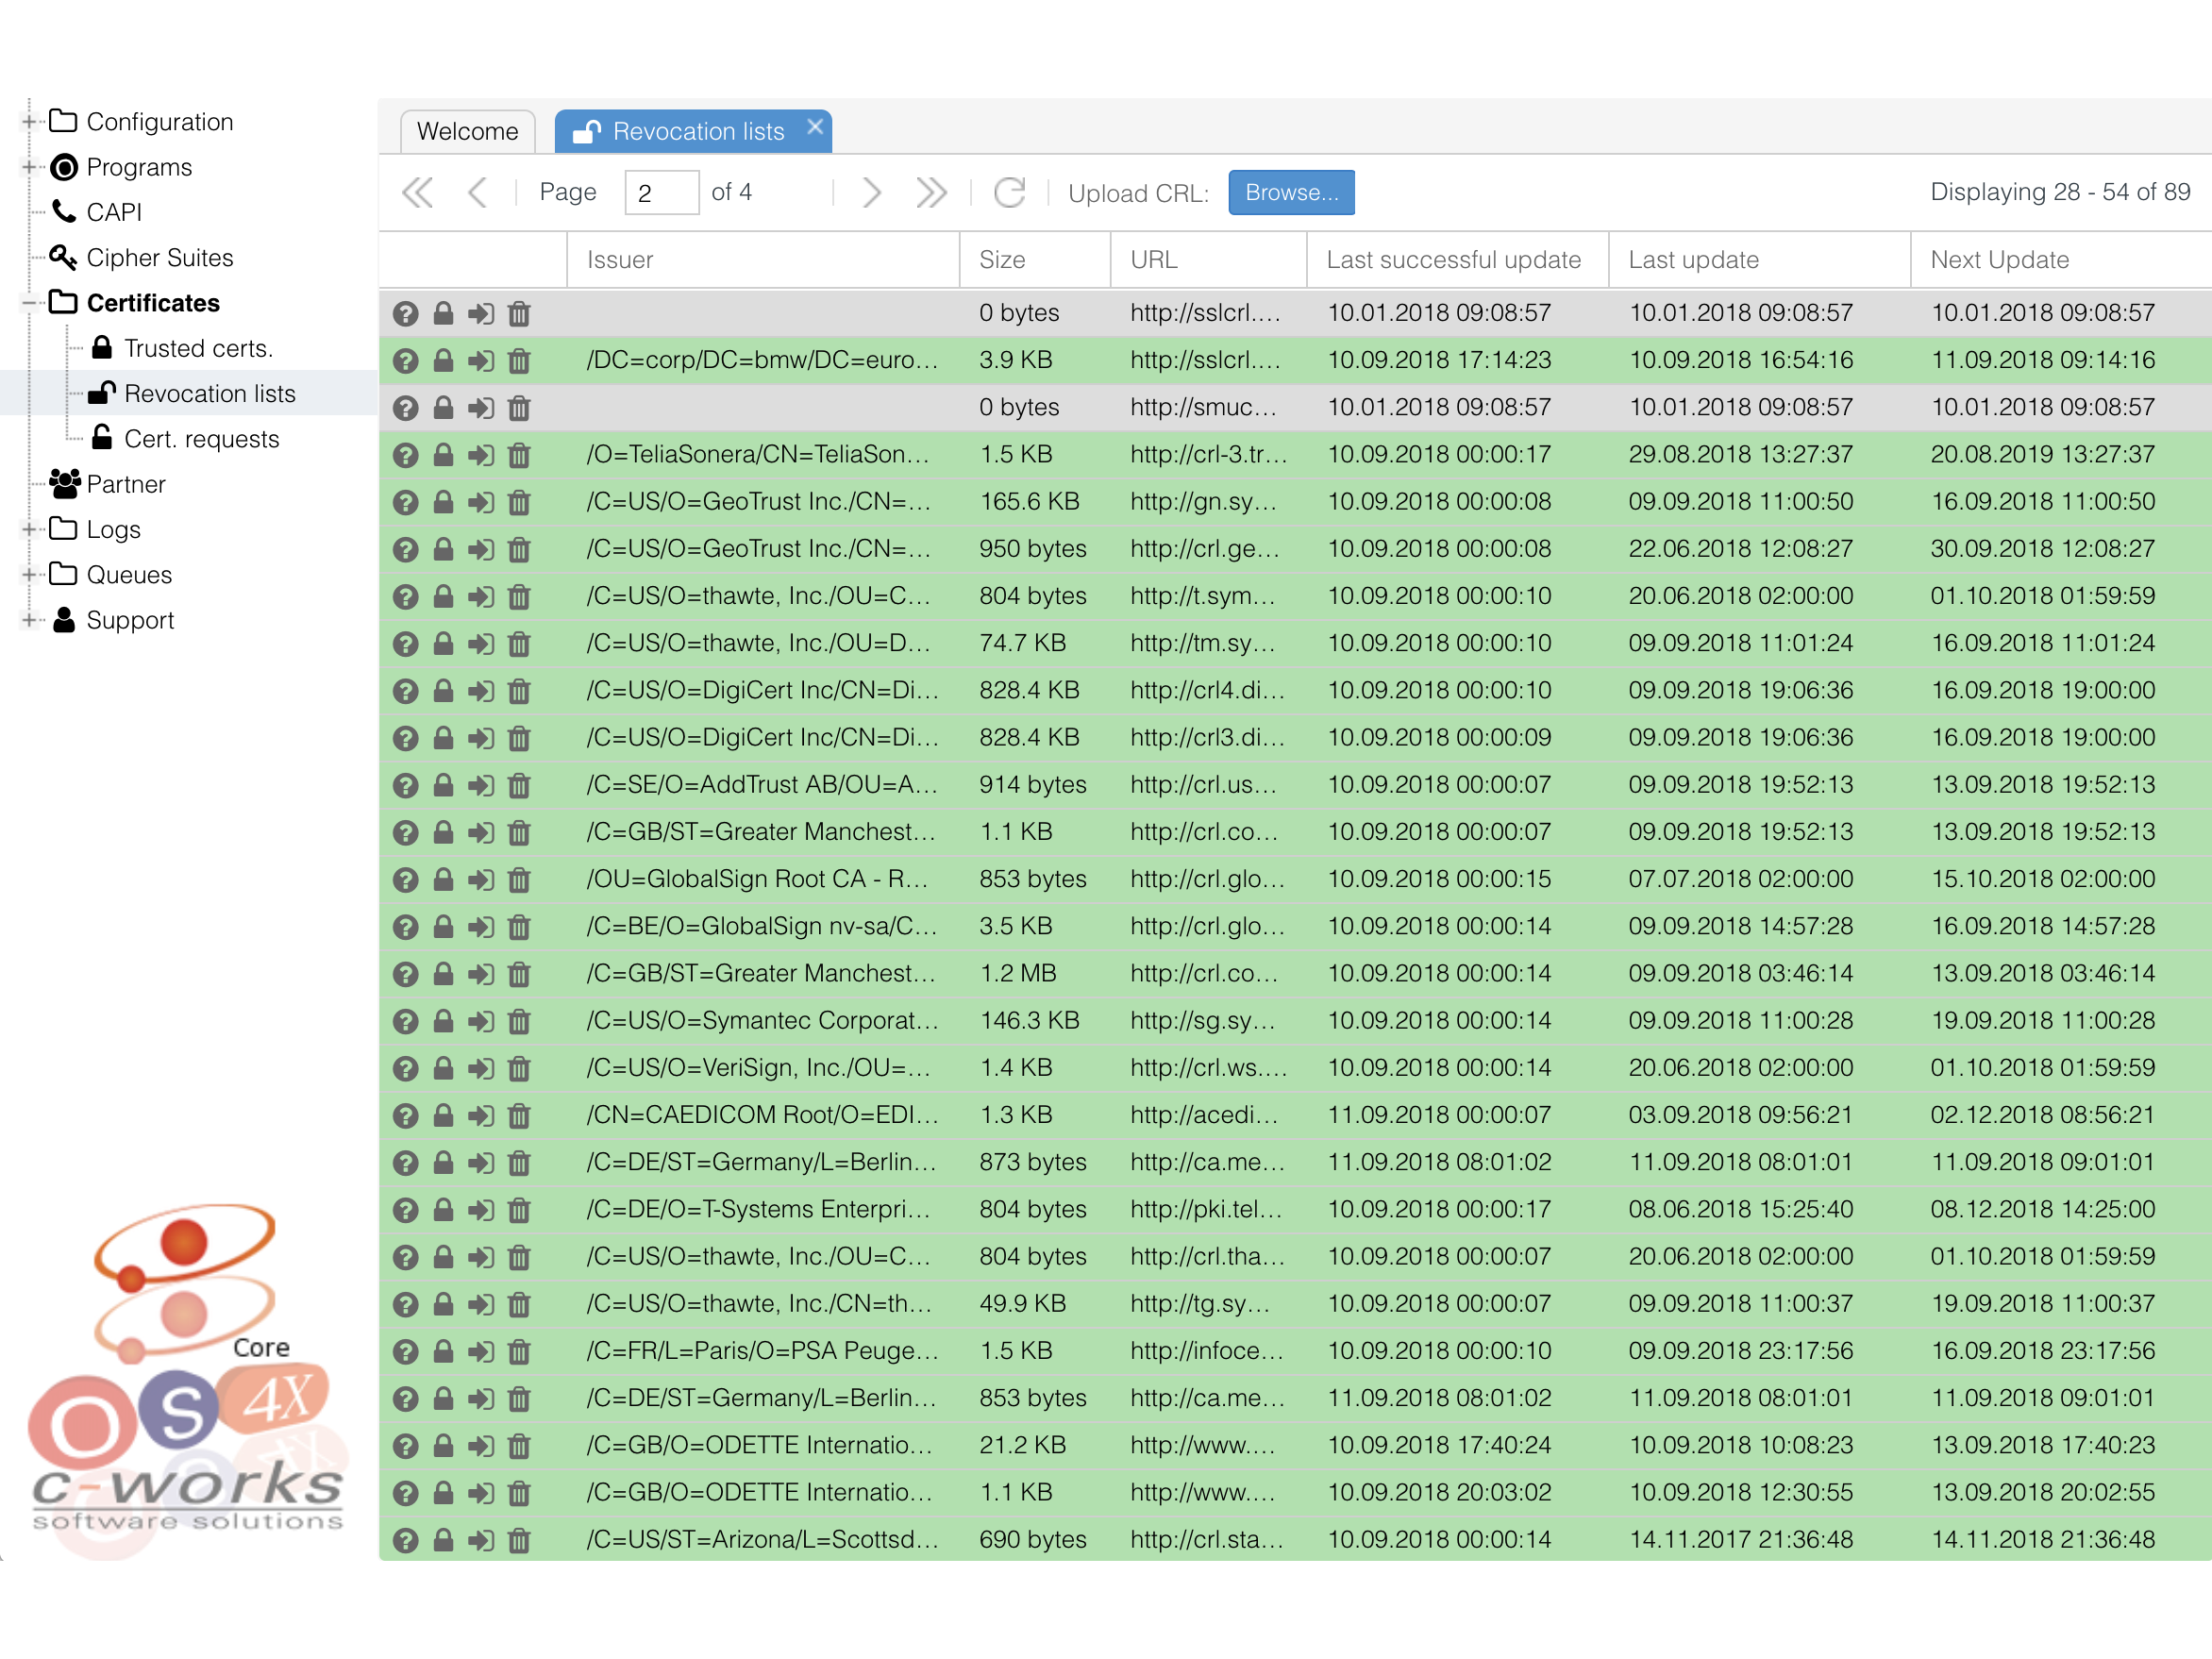Expand the Configuration tree node
This screenshot has height=1659, width=2212.
click(29, 121)
